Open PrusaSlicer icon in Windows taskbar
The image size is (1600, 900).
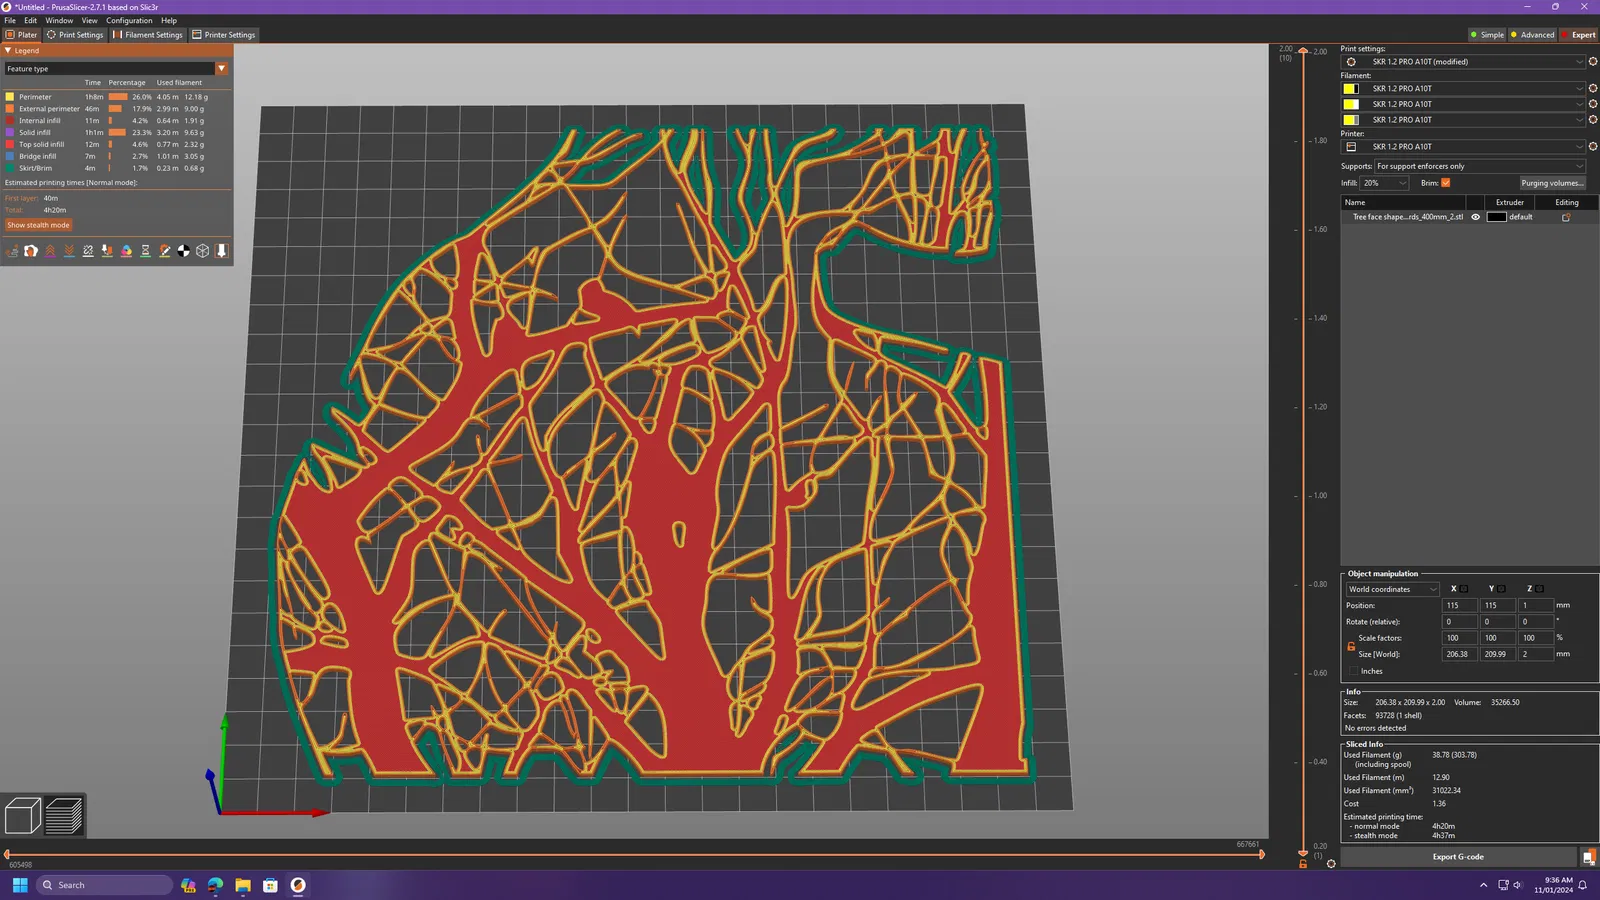coord(298,885)
